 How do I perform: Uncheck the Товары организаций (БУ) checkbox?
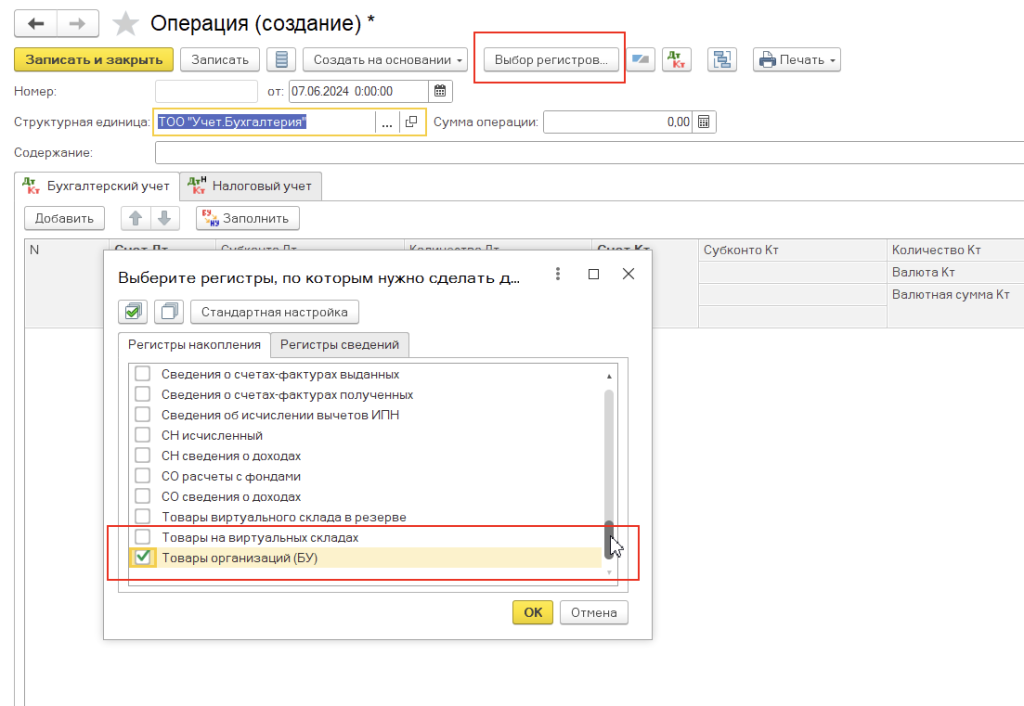click(143, 558)
